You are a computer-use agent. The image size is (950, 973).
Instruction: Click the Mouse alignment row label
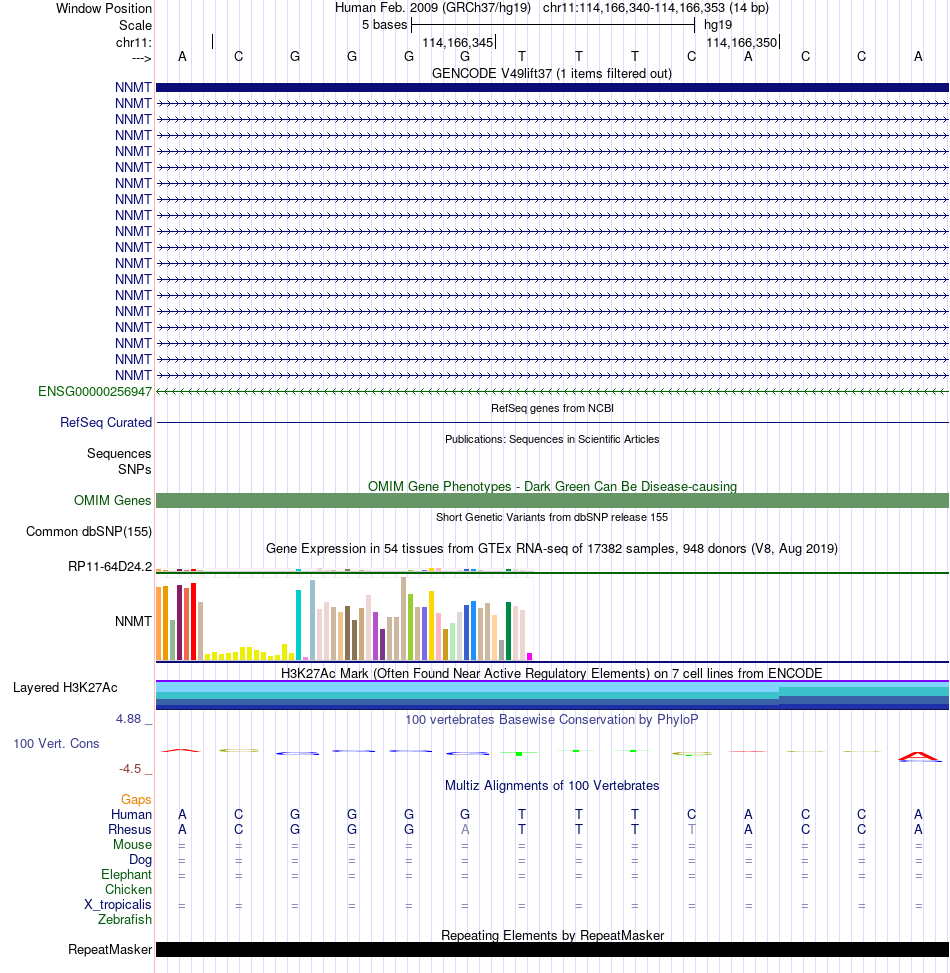click(x=132, y=845)
